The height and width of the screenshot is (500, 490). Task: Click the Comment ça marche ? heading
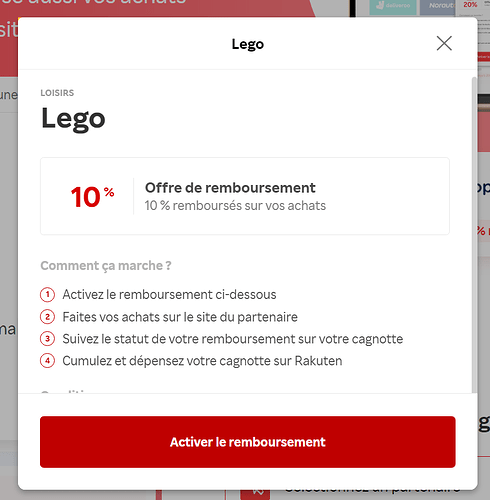(x=106, y=266)
